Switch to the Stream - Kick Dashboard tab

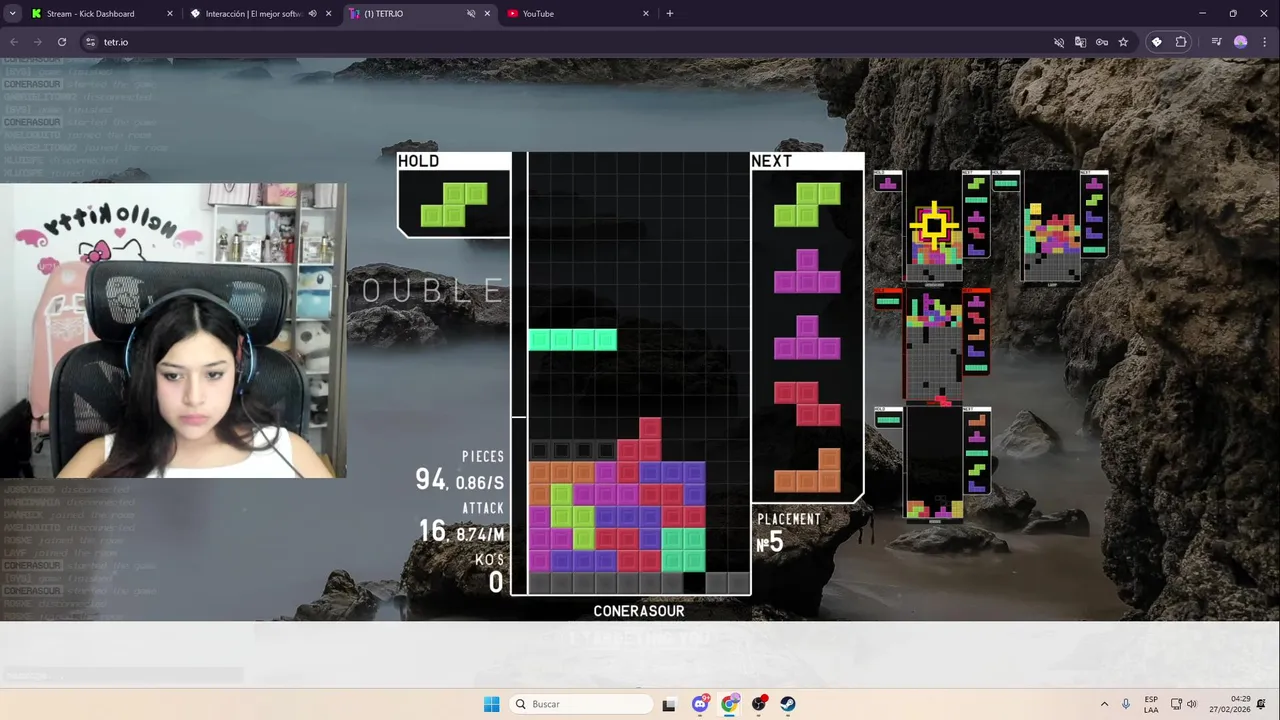point(90,14)
